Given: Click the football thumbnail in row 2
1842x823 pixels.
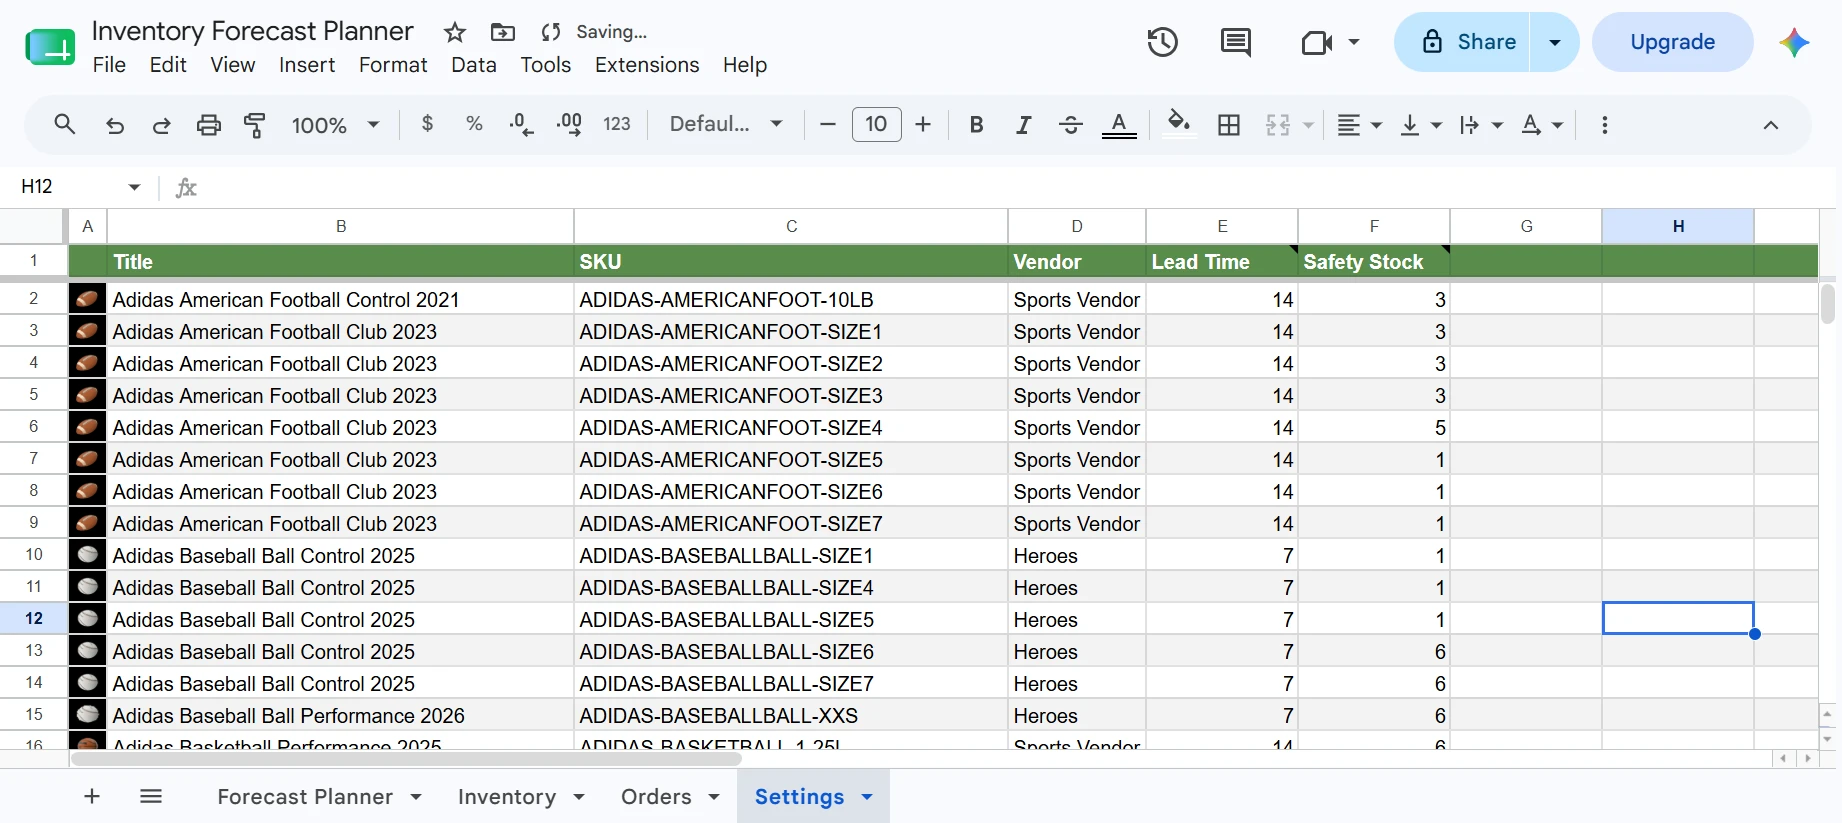Looking at the screenshot, I should click(x=88, y=299).
